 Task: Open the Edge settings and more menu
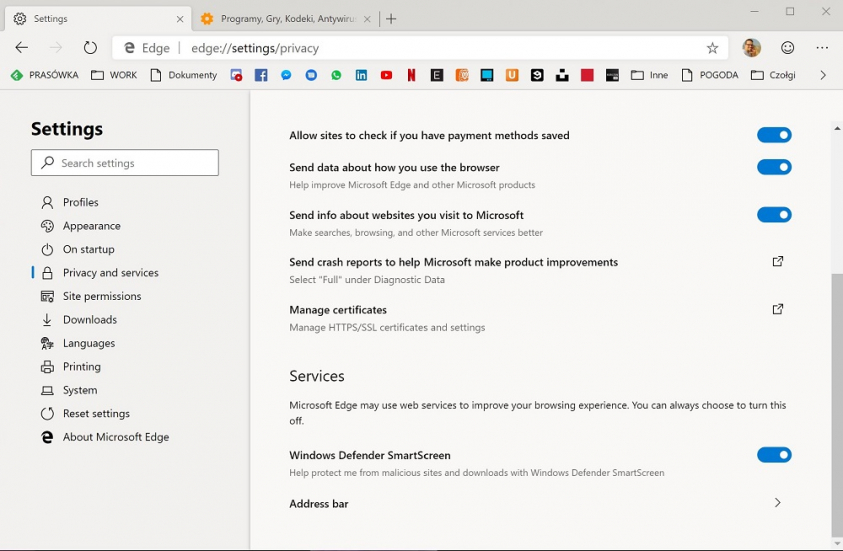(x=822, y=48)
